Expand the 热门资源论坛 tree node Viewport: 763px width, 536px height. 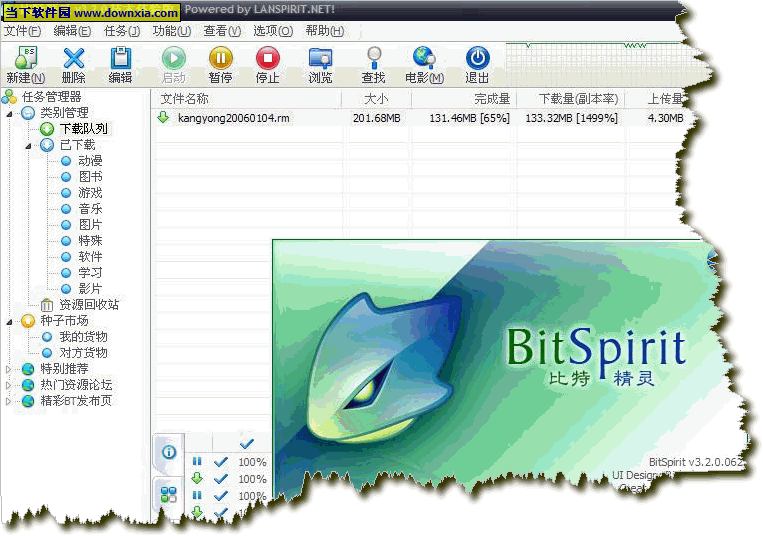click(8, 386)
